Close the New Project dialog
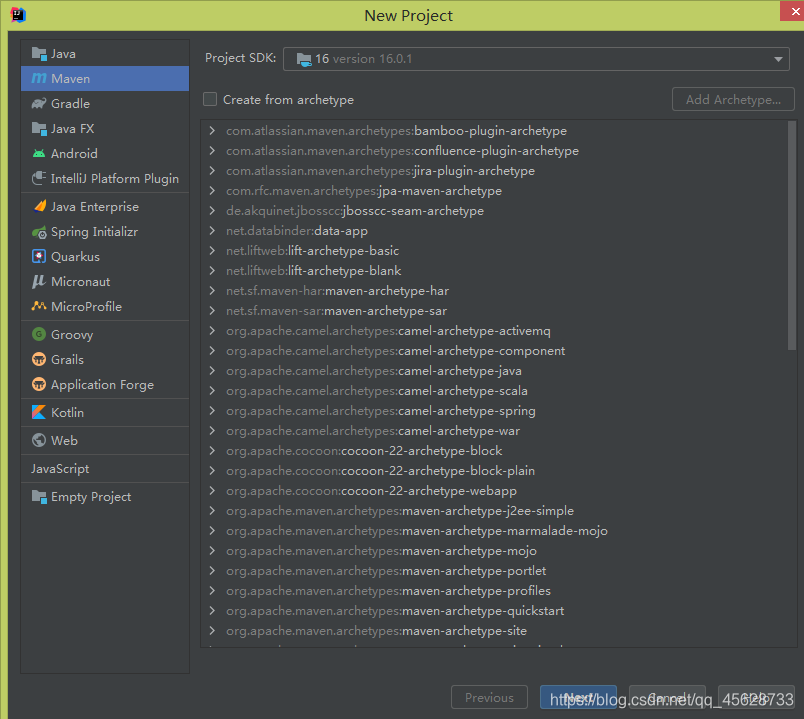This screenshot has width=804, height=719. coord(793,11)
